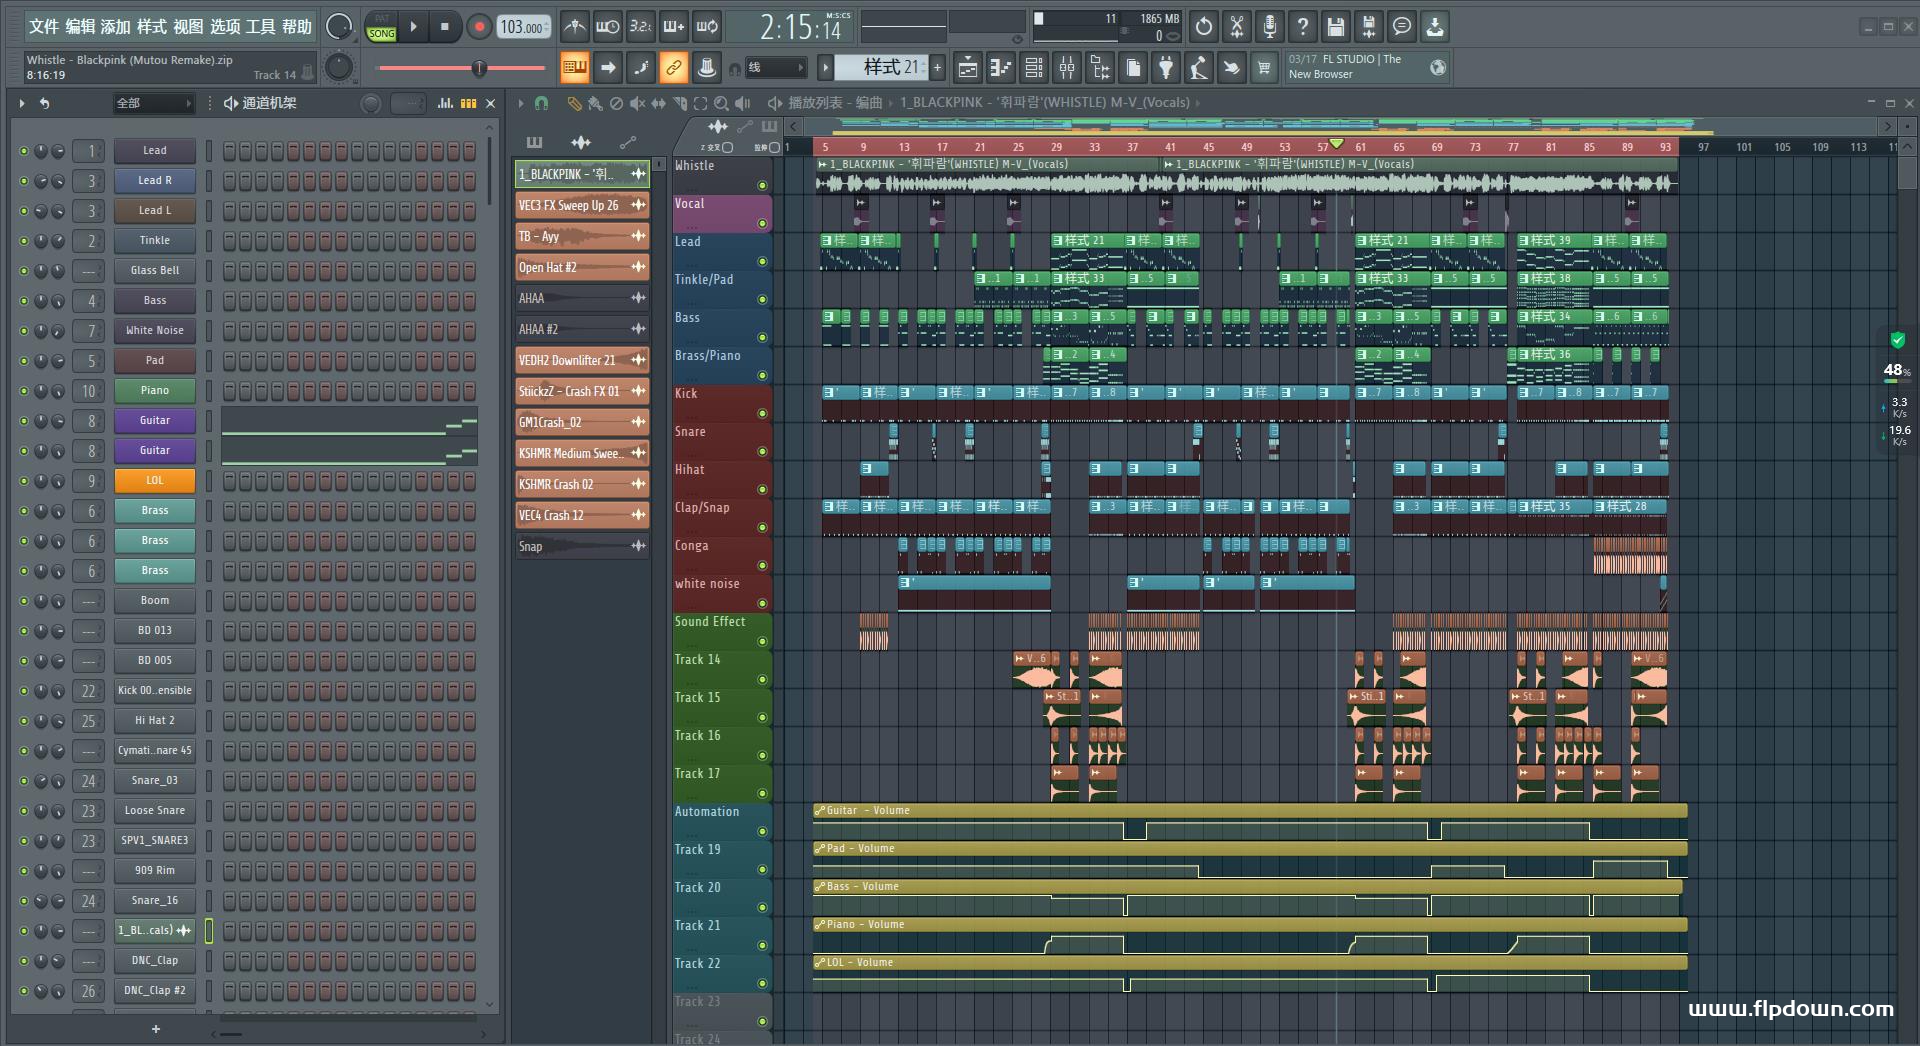Open the 编辑 menu
The width and height of the screenshot is (1920, 1046).
(x=80, y=27)
